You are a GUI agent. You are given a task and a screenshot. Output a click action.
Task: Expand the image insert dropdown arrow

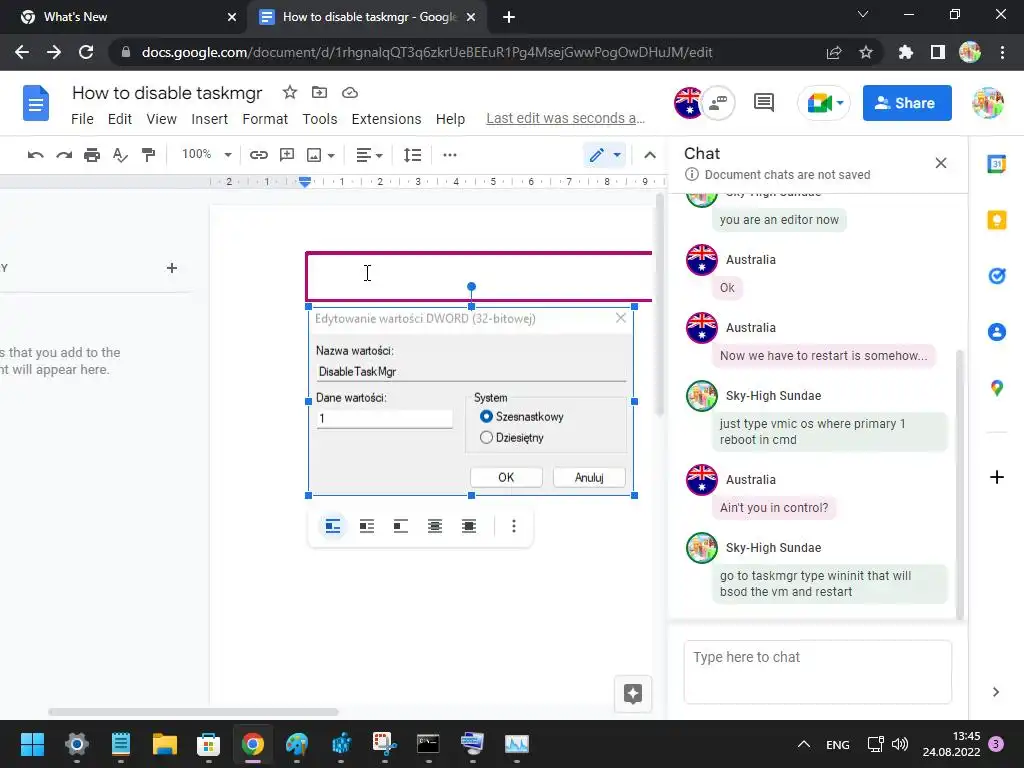click(331, 155)
